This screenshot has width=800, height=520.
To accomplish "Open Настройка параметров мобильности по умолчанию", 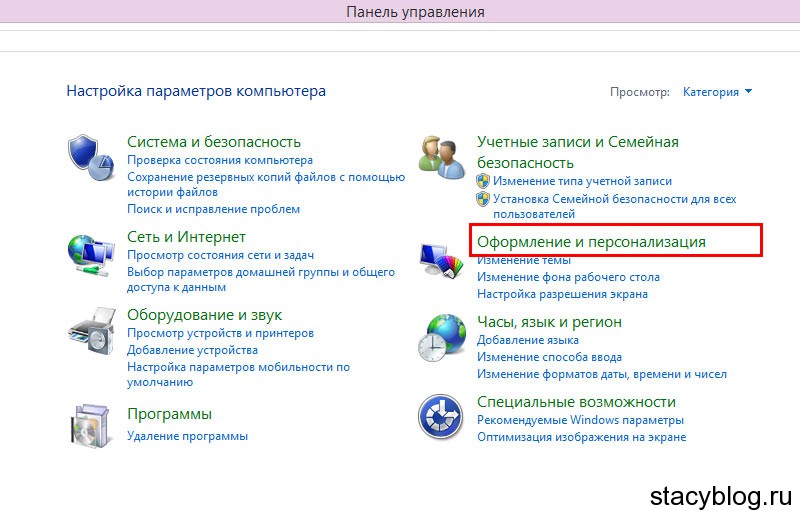I will click(238, 374).
